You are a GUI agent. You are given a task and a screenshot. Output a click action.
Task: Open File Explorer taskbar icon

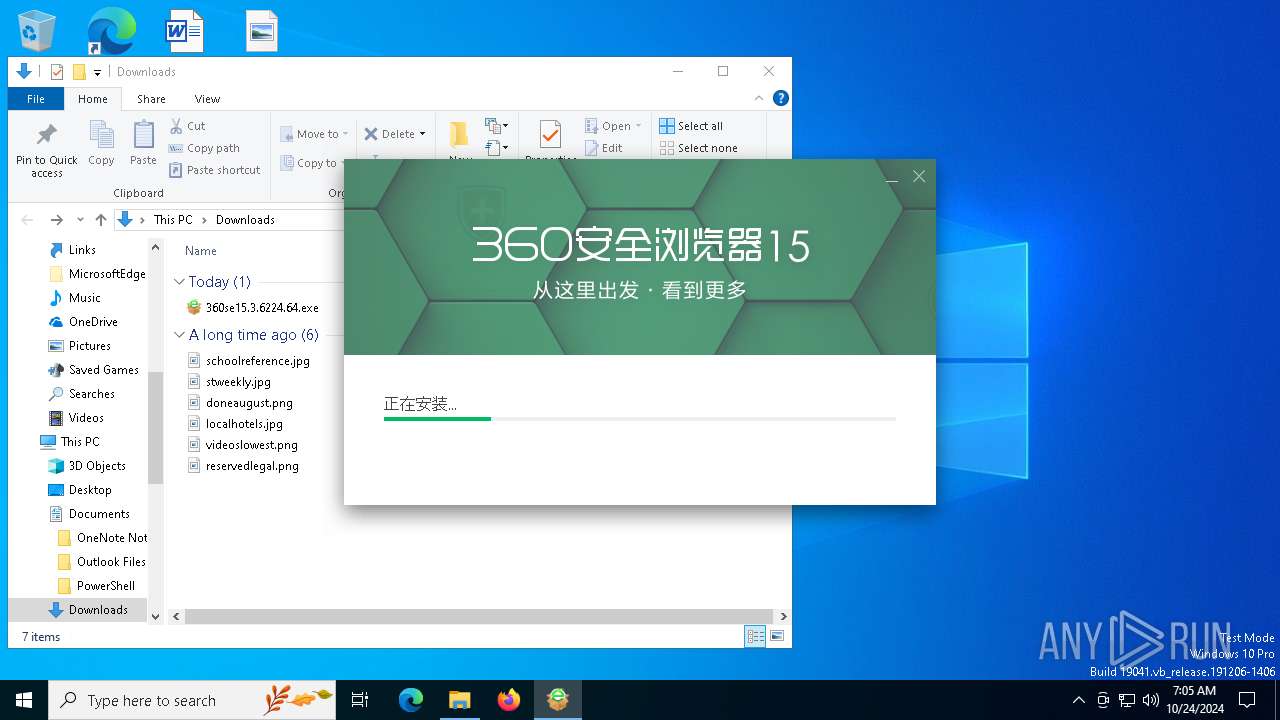click(x=459, y=700)
